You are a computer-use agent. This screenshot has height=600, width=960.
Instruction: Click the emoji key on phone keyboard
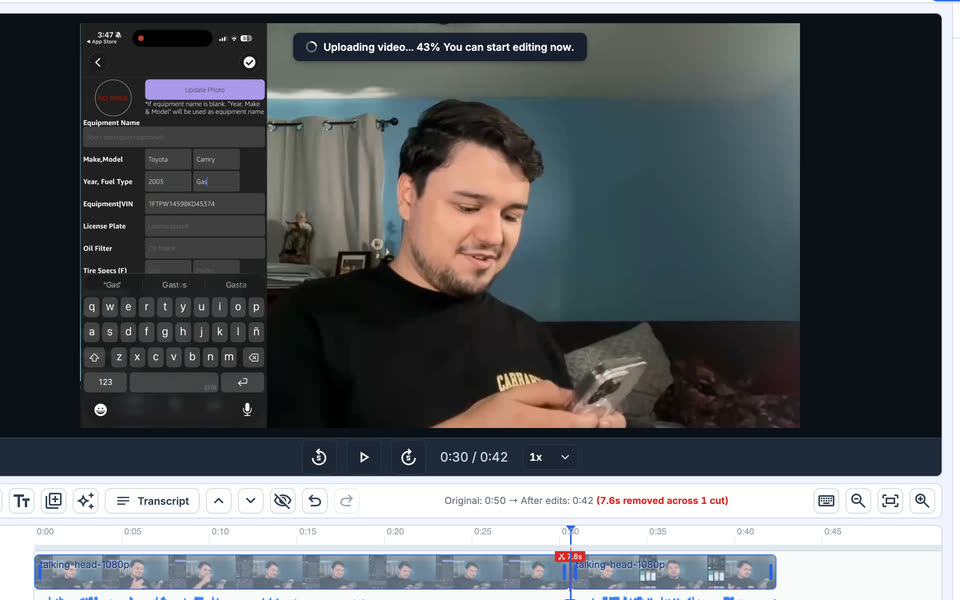point(100,410)
